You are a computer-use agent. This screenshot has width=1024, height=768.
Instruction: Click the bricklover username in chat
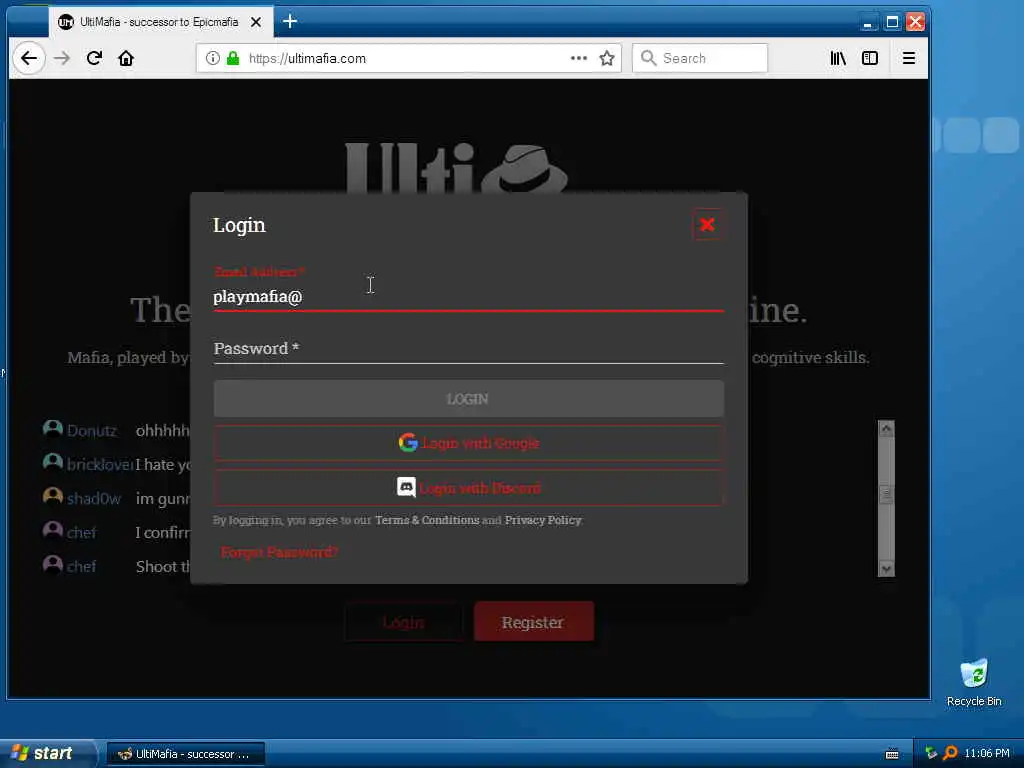coord(100,465)
